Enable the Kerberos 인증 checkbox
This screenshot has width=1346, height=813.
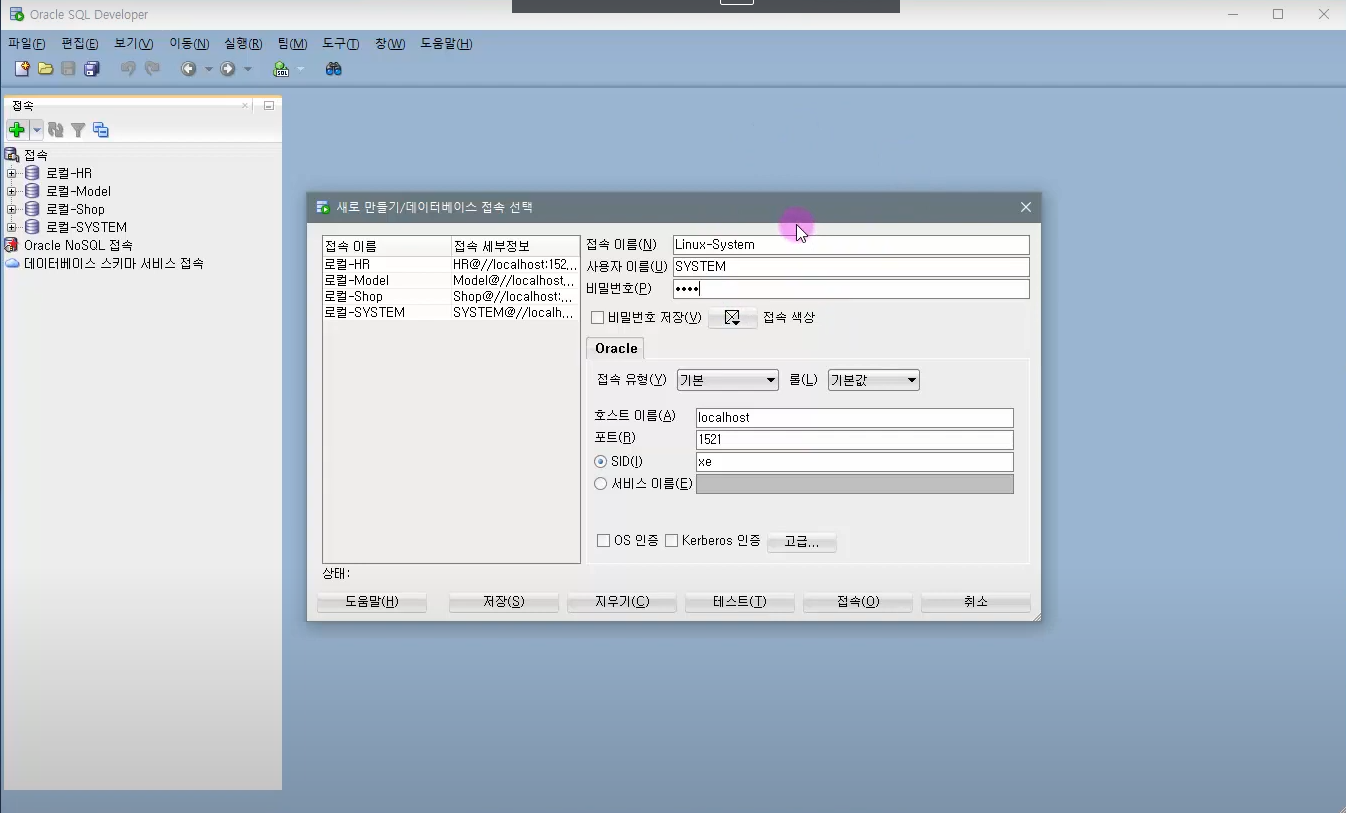tap(672, 540)
